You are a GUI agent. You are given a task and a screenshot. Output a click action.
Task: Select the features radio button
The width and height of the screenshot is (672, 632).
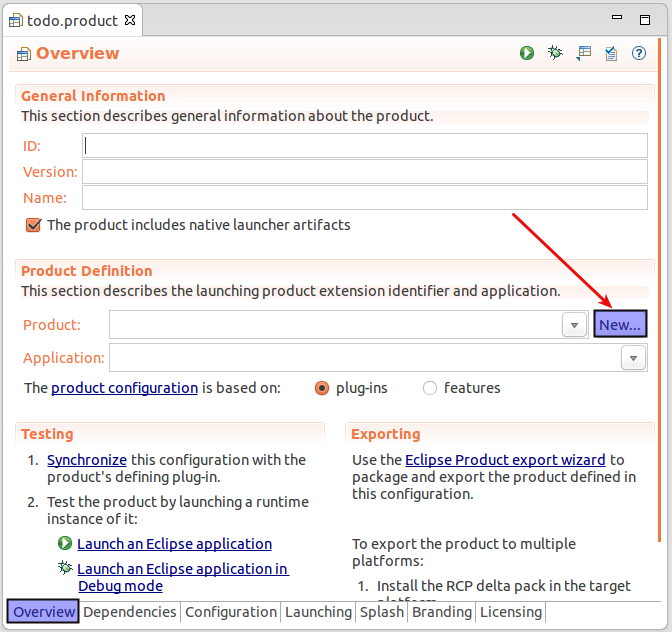430,388
